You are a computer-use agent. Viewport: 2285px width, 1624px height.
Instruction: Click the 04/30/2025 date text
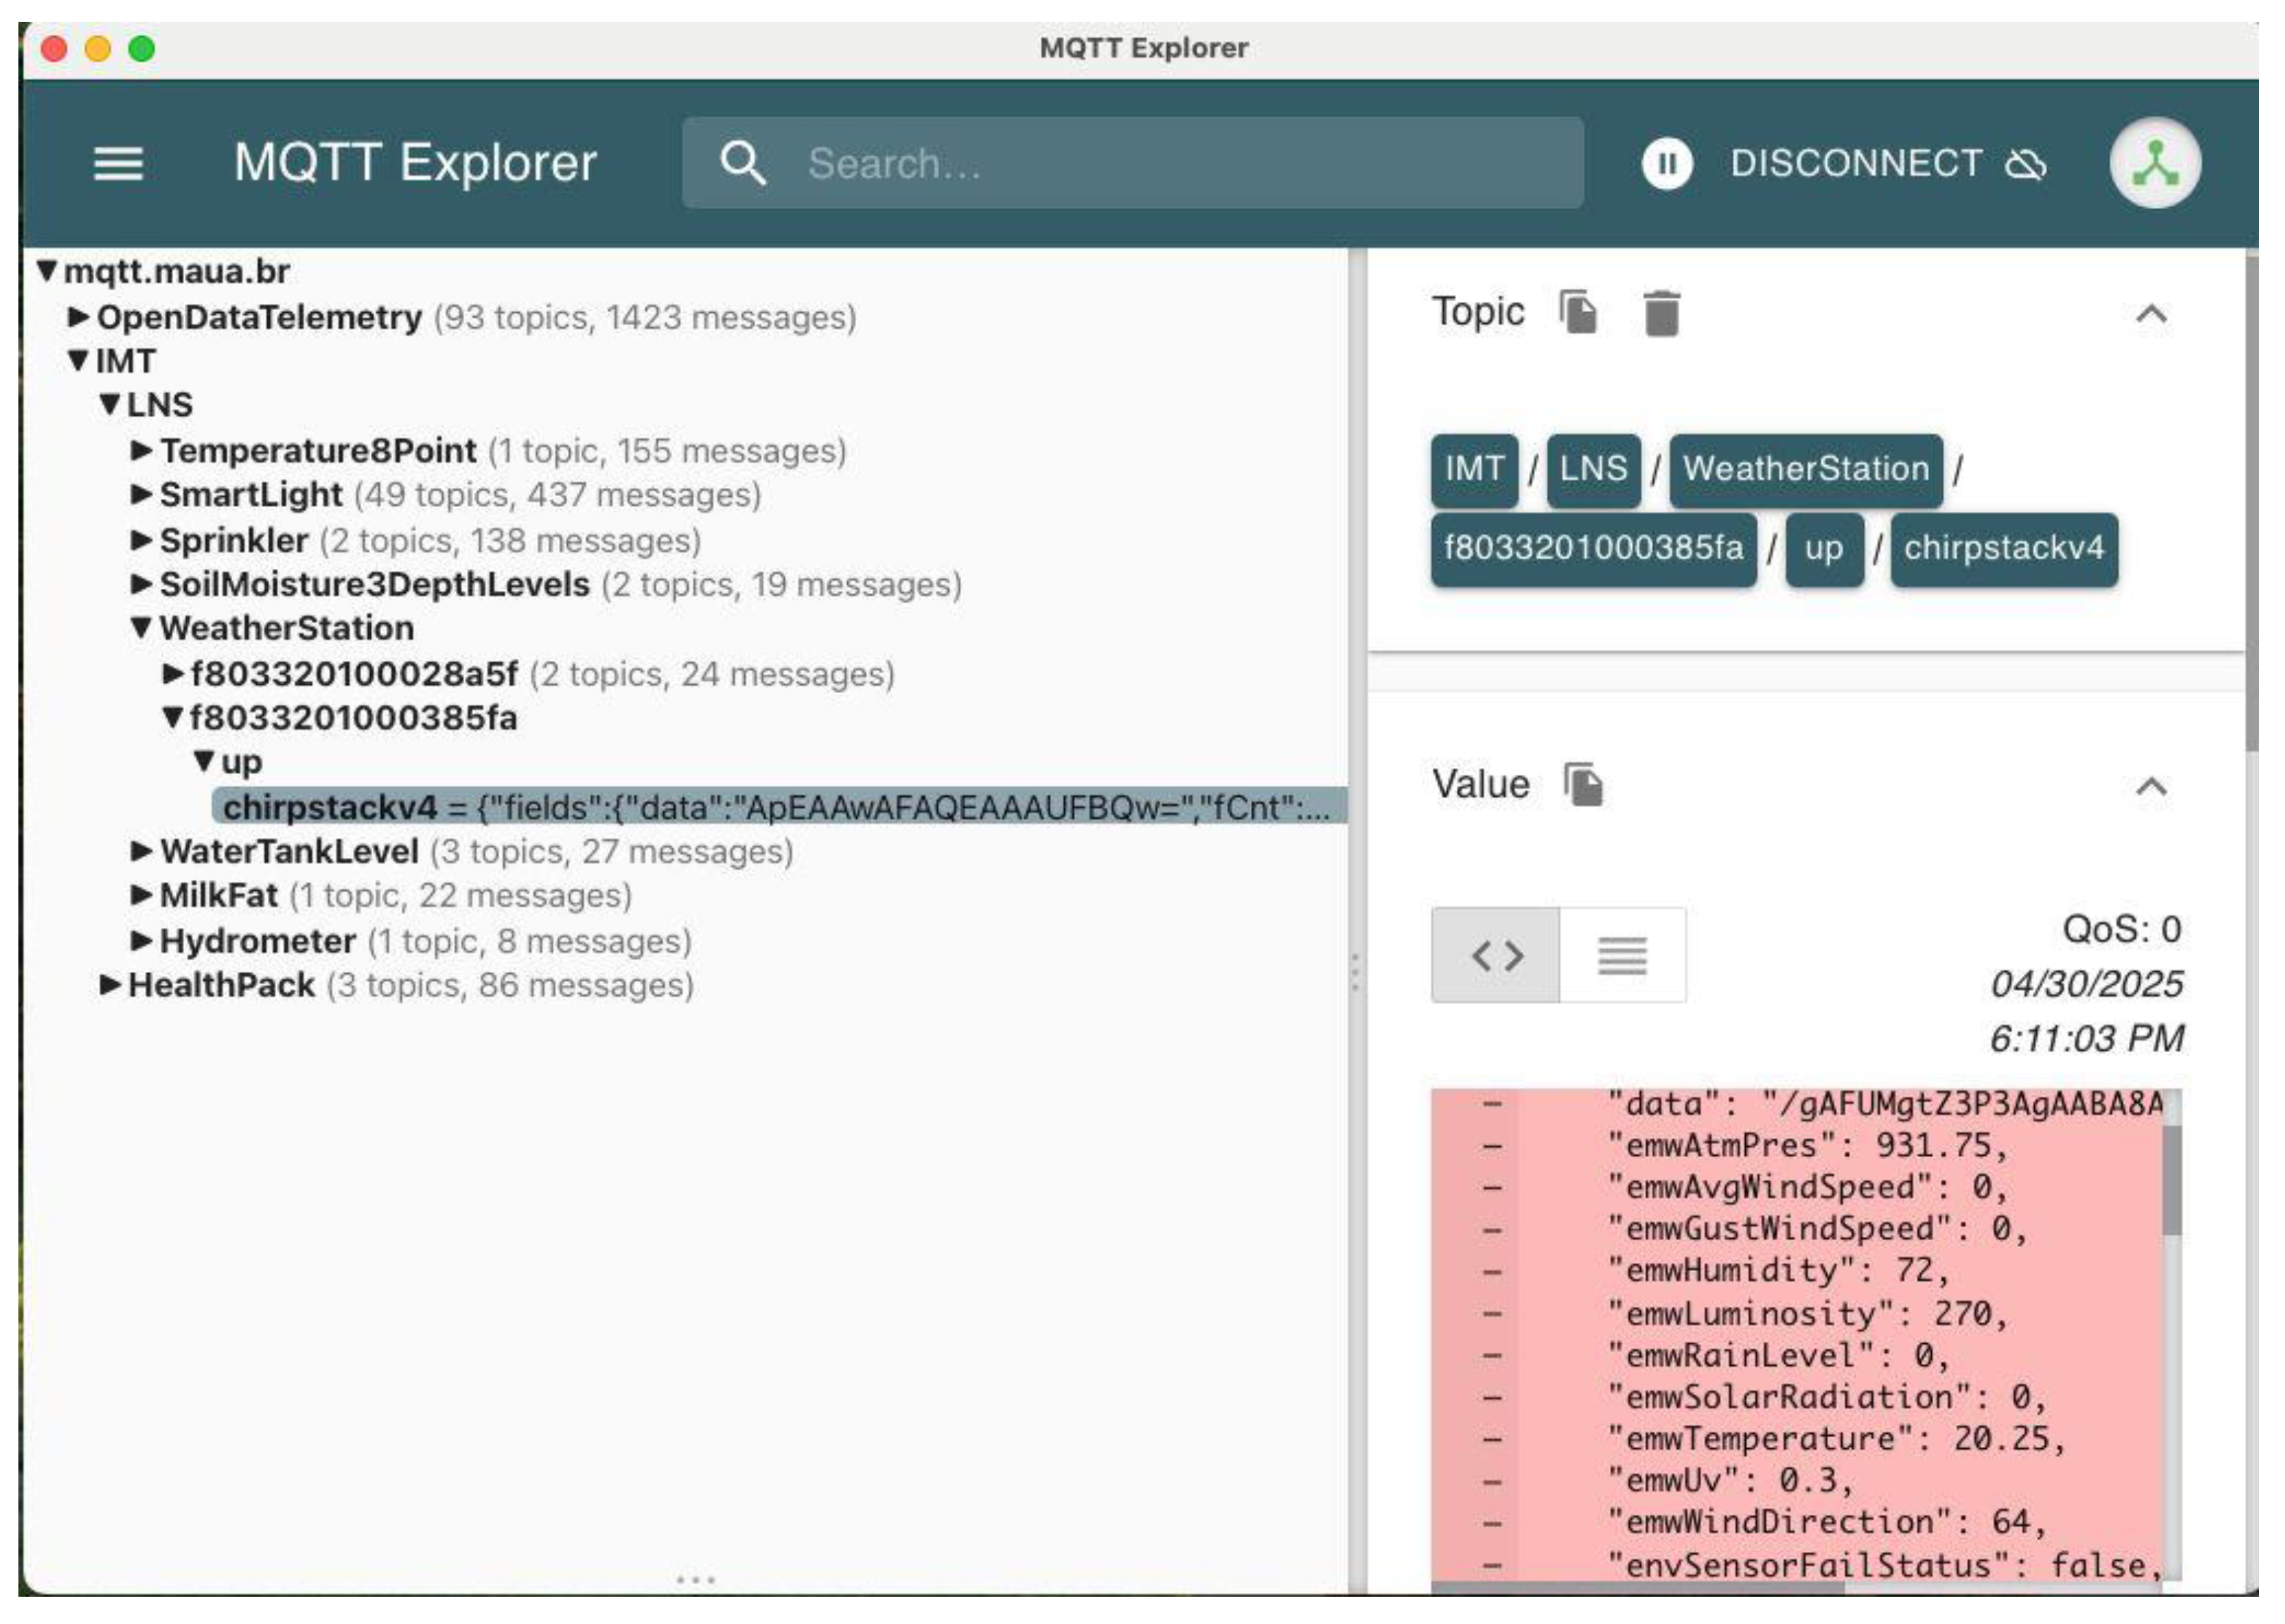2086,985
